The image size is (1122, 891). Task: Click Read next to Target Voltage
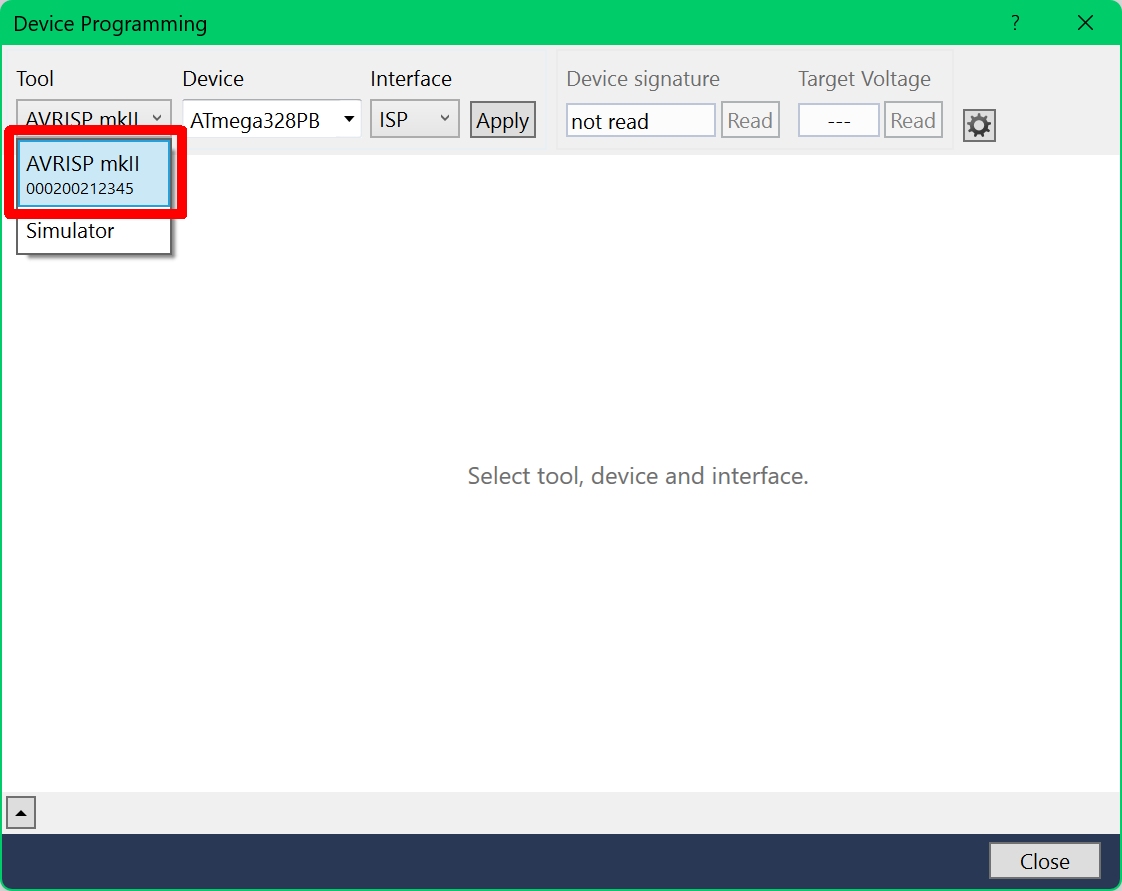[913, 120]
